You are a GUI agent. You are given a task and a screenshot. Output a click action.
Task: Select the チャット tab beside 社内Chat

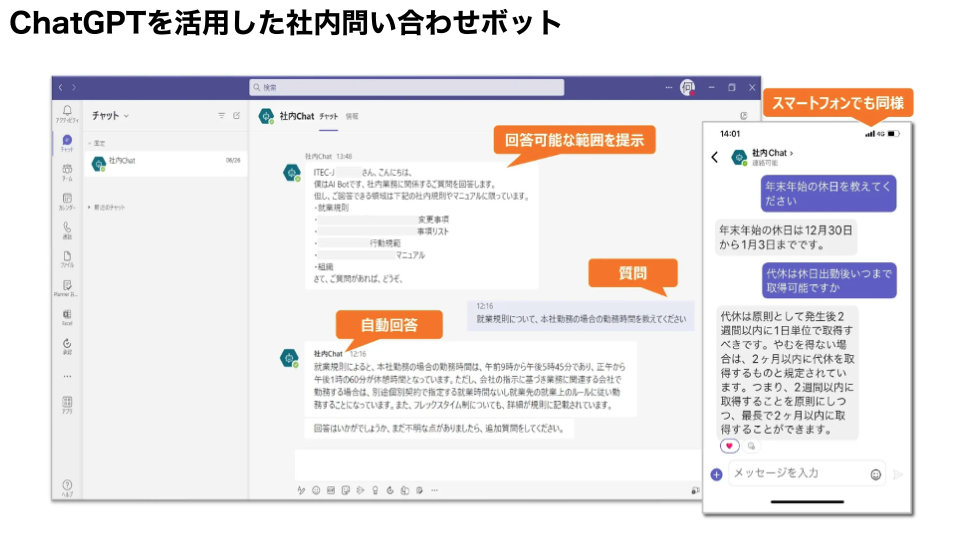point(328,117)
